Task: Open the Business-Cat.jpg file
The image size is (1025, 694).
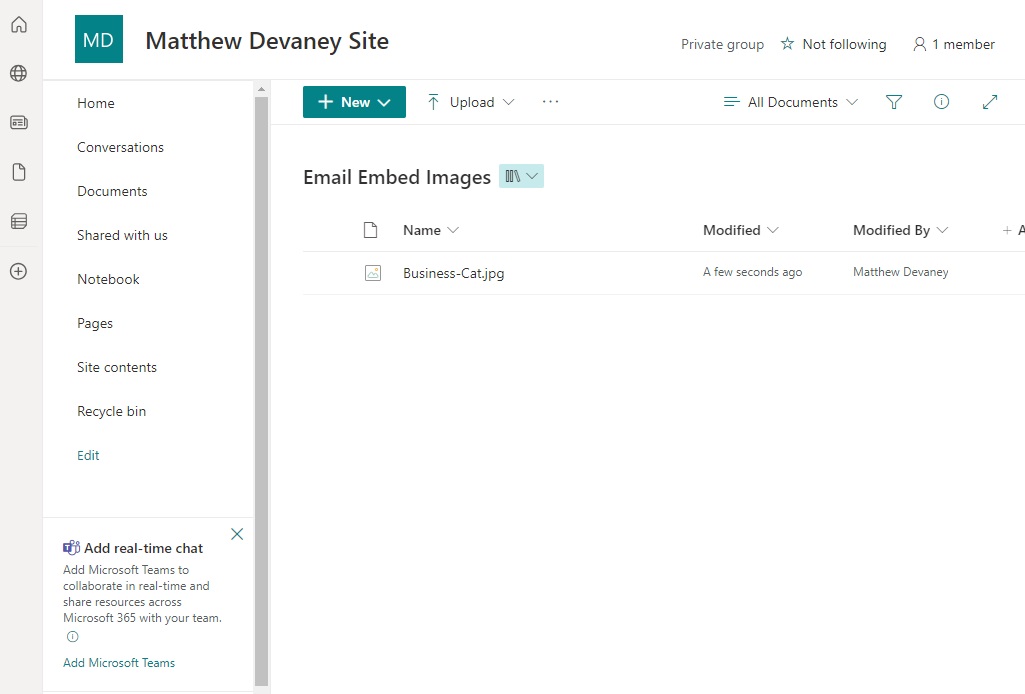Action: click(454, 273)
